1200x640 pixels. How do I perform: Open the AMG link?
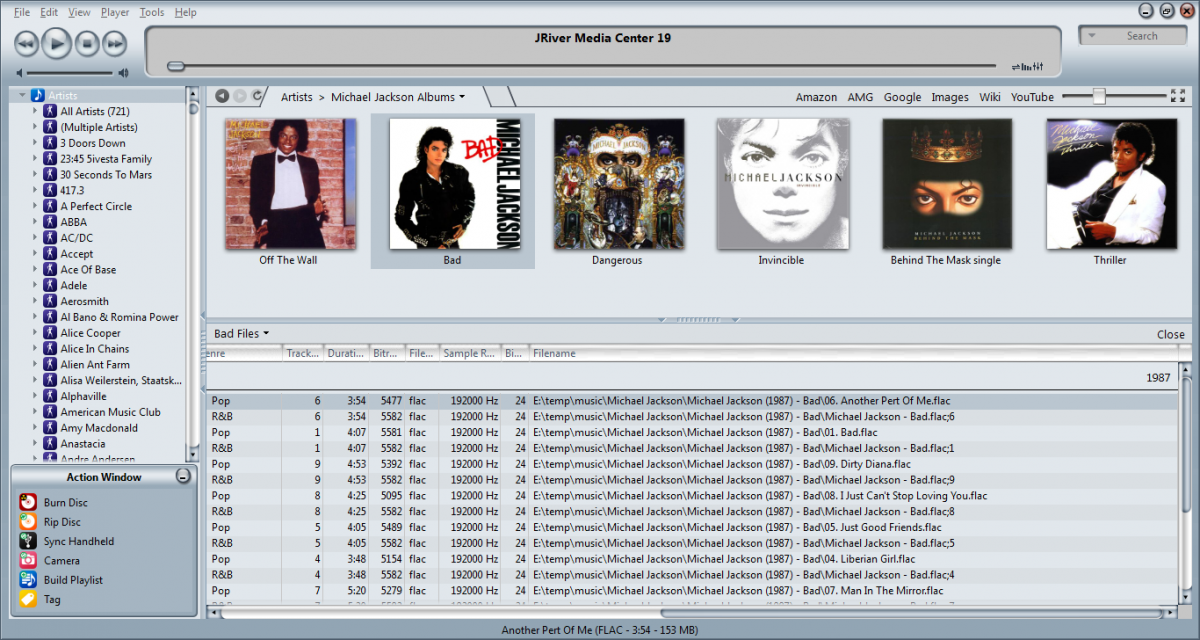(861, 97)
